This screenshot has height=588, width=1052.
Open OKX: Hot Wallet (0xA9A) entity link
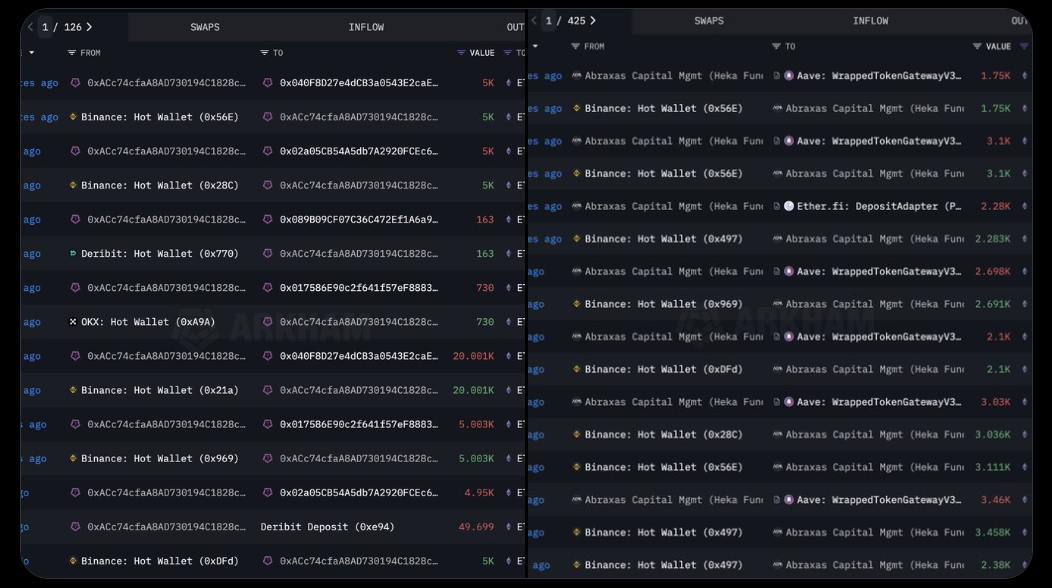point(148,322)
